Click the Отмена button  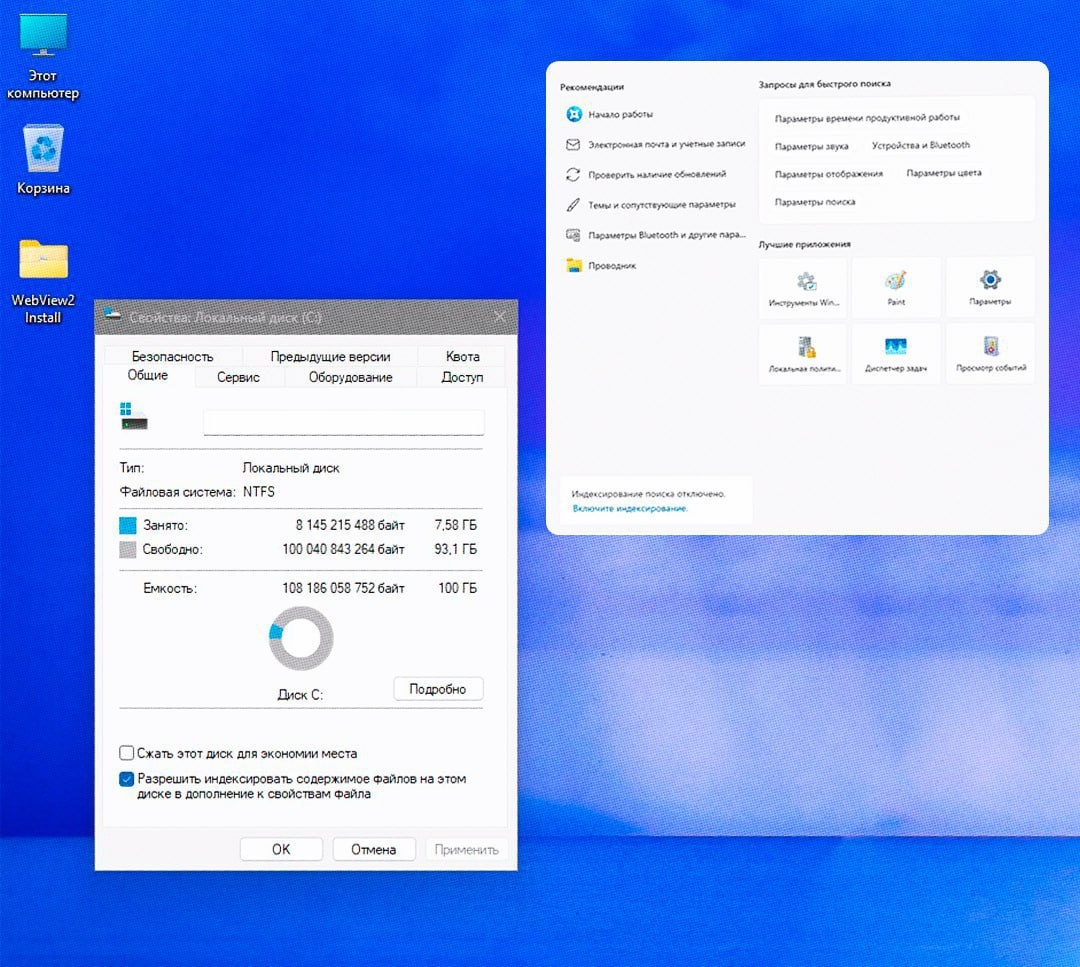click(374, 849)
